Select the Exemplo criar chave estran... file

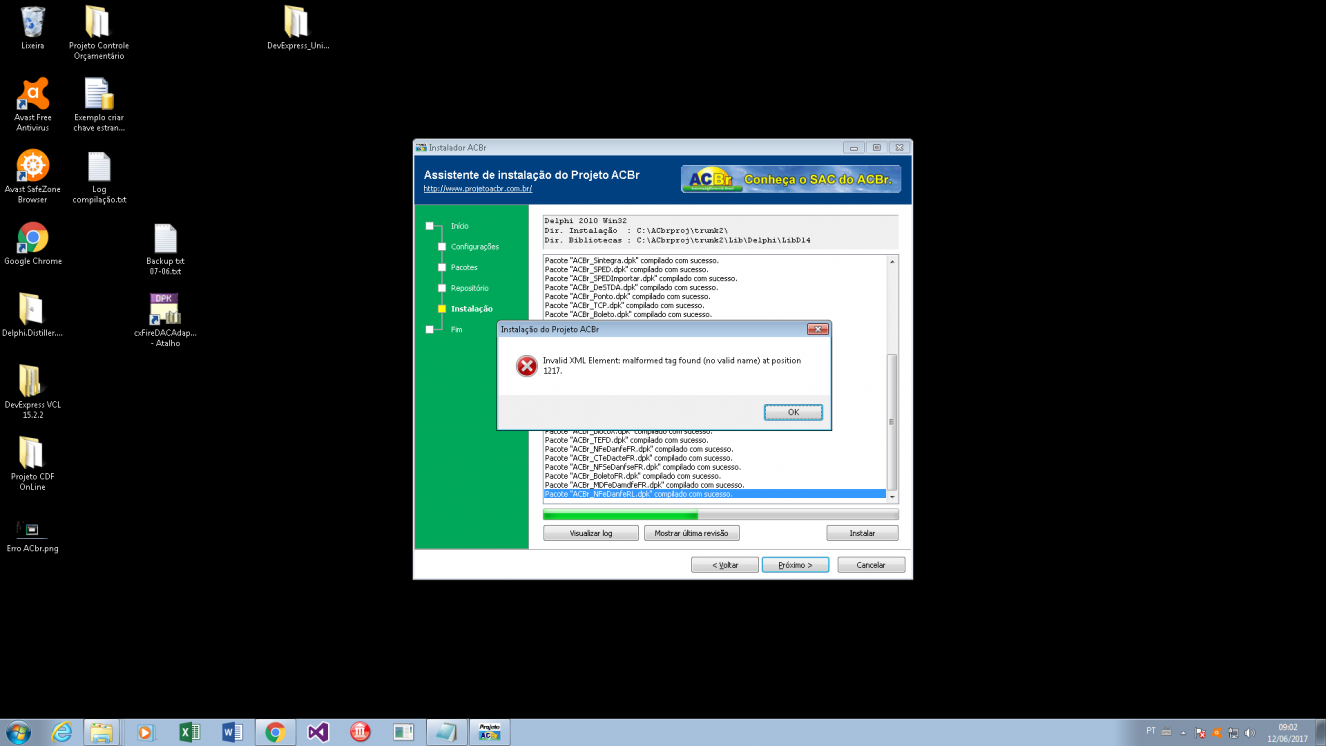pyautogui.click(x=98, y=104)
